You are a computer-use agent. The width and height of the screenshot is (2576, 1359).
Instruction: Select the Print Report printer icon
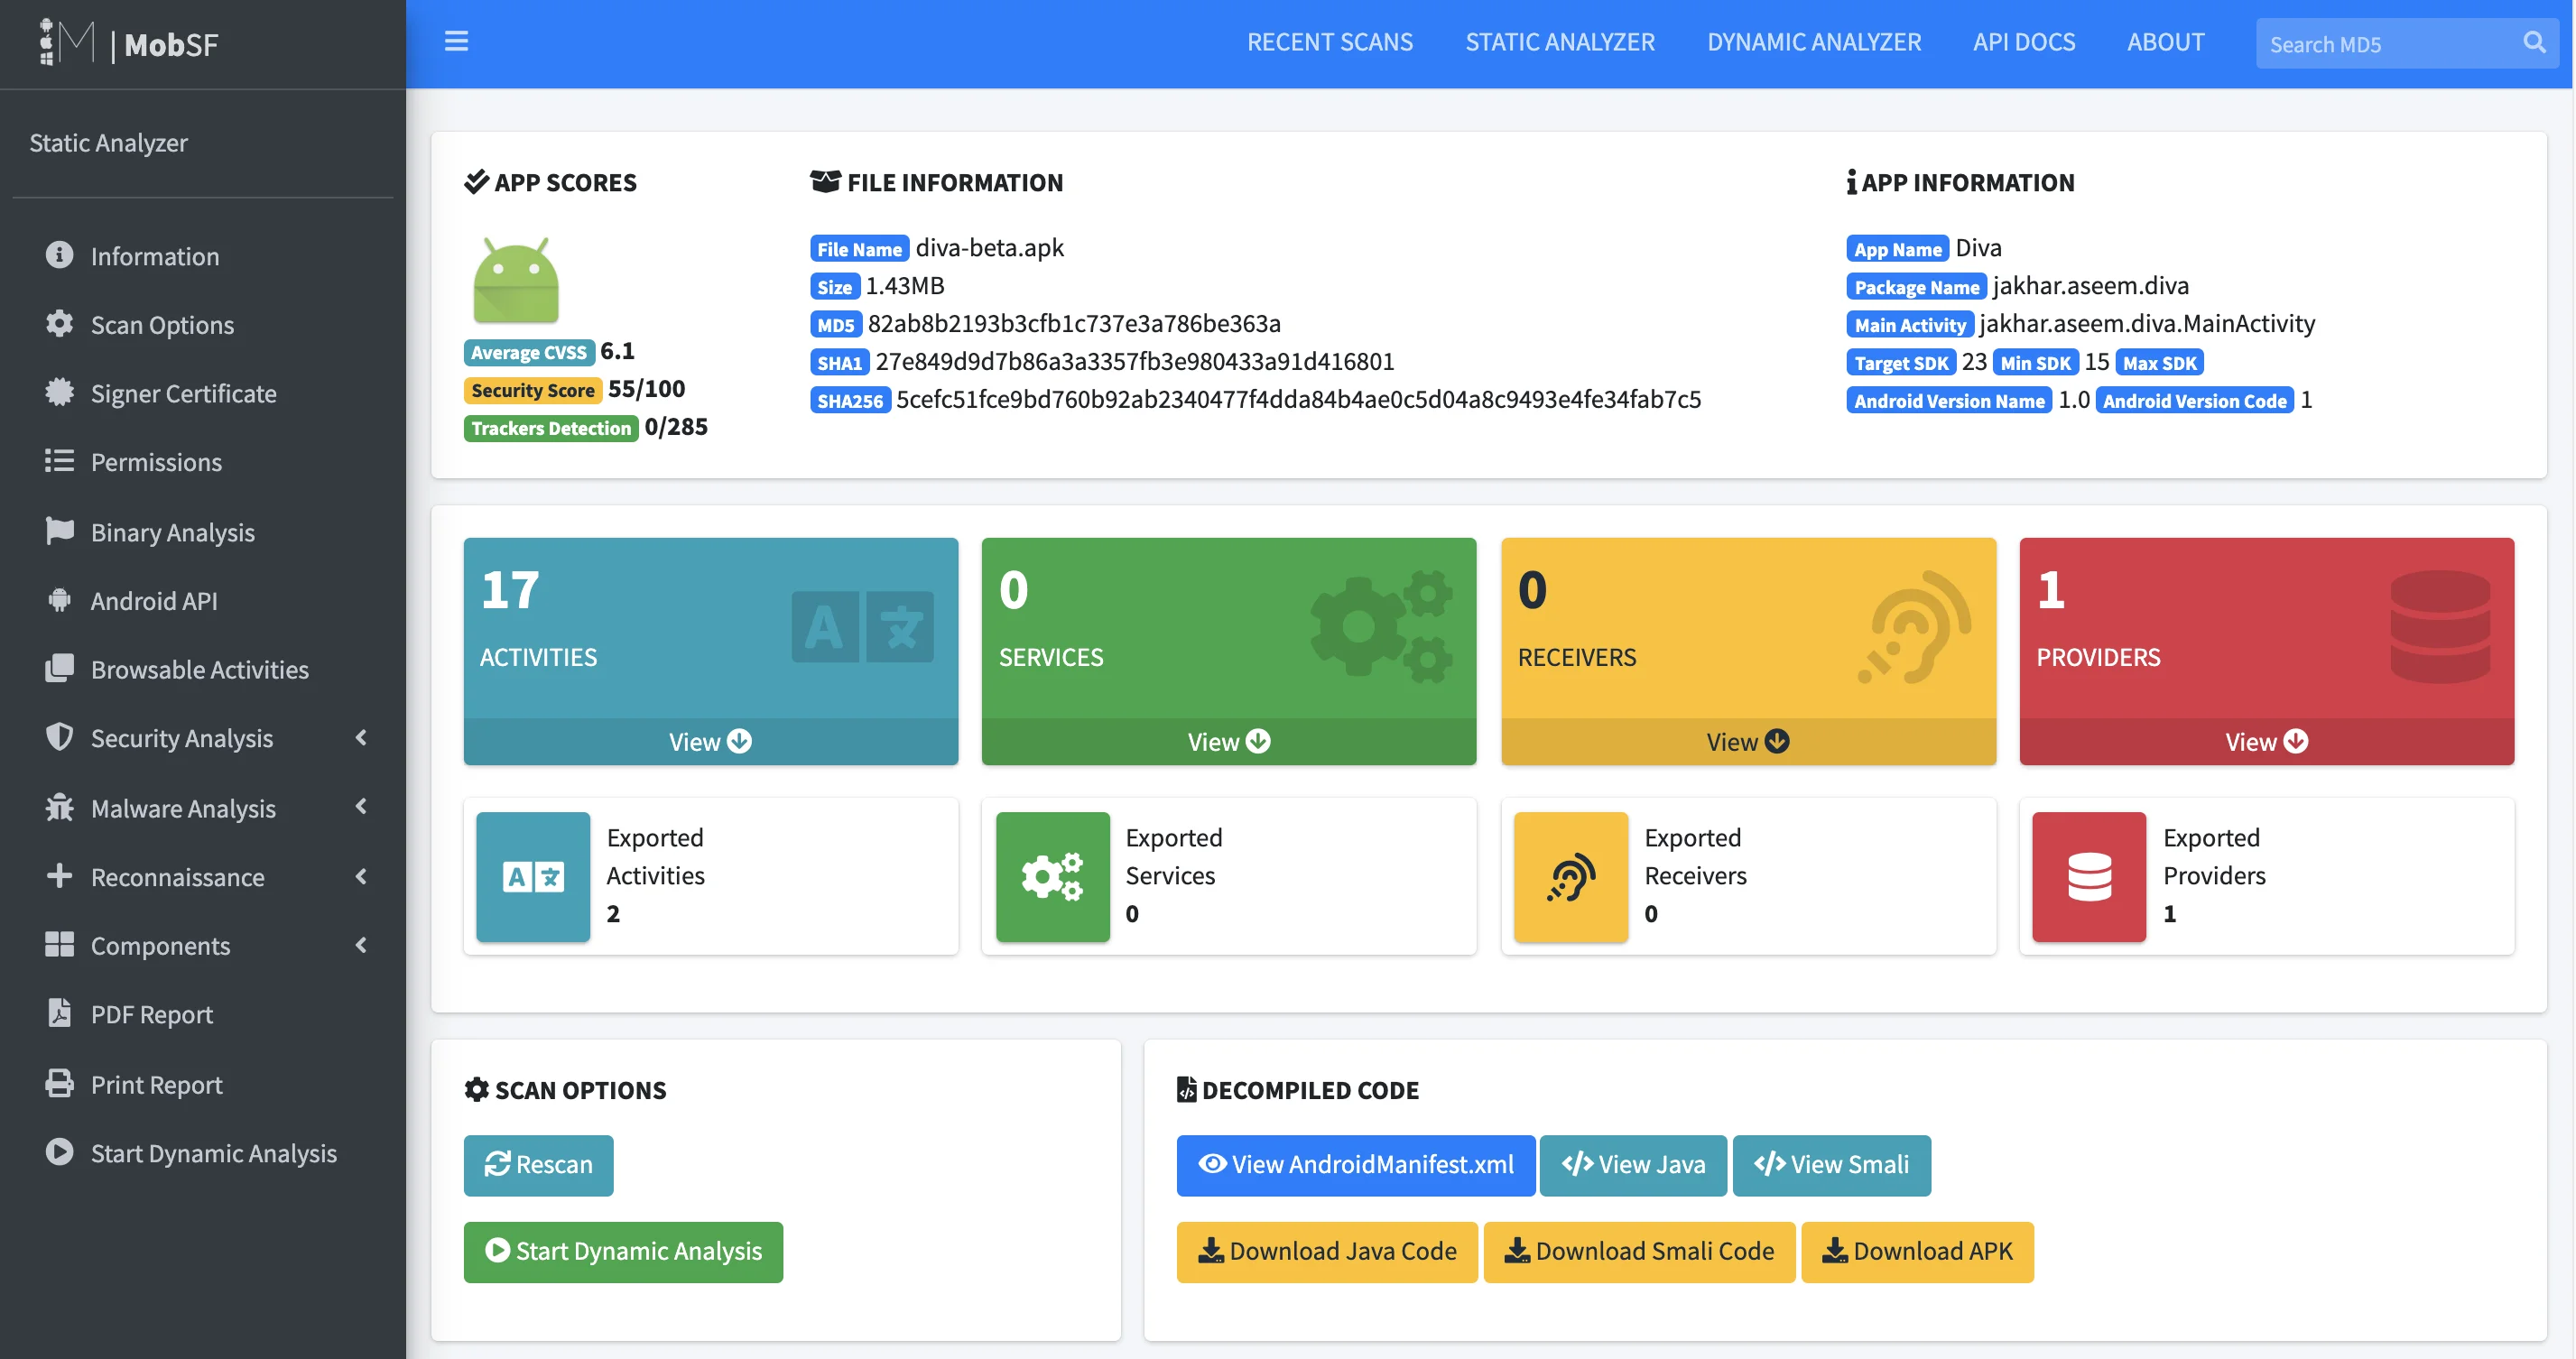pyautogui.click(x=59, y=1084)
